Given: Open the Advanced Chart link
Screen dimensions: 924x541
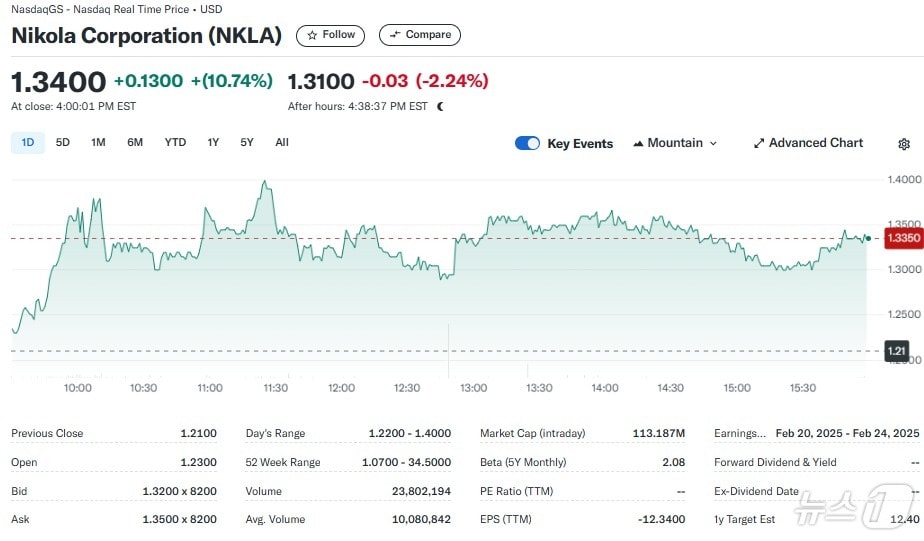Looking at the screenshot, I should click(x=815, y=143).
